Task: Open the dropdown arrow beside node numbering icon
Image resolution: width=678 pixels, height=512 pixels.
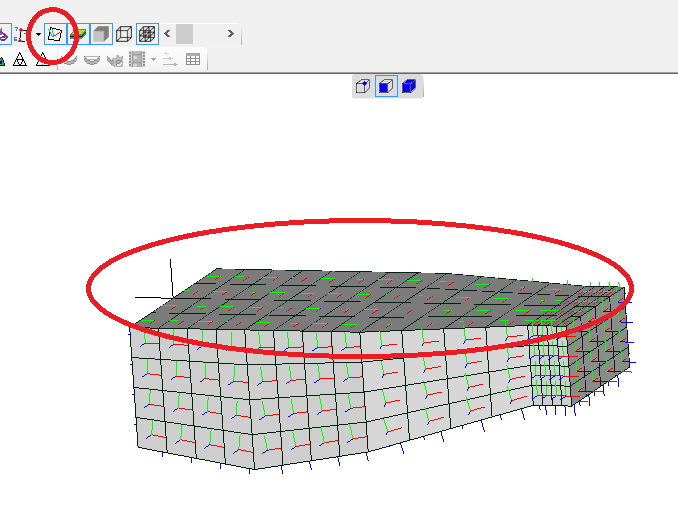Action: 38,34
